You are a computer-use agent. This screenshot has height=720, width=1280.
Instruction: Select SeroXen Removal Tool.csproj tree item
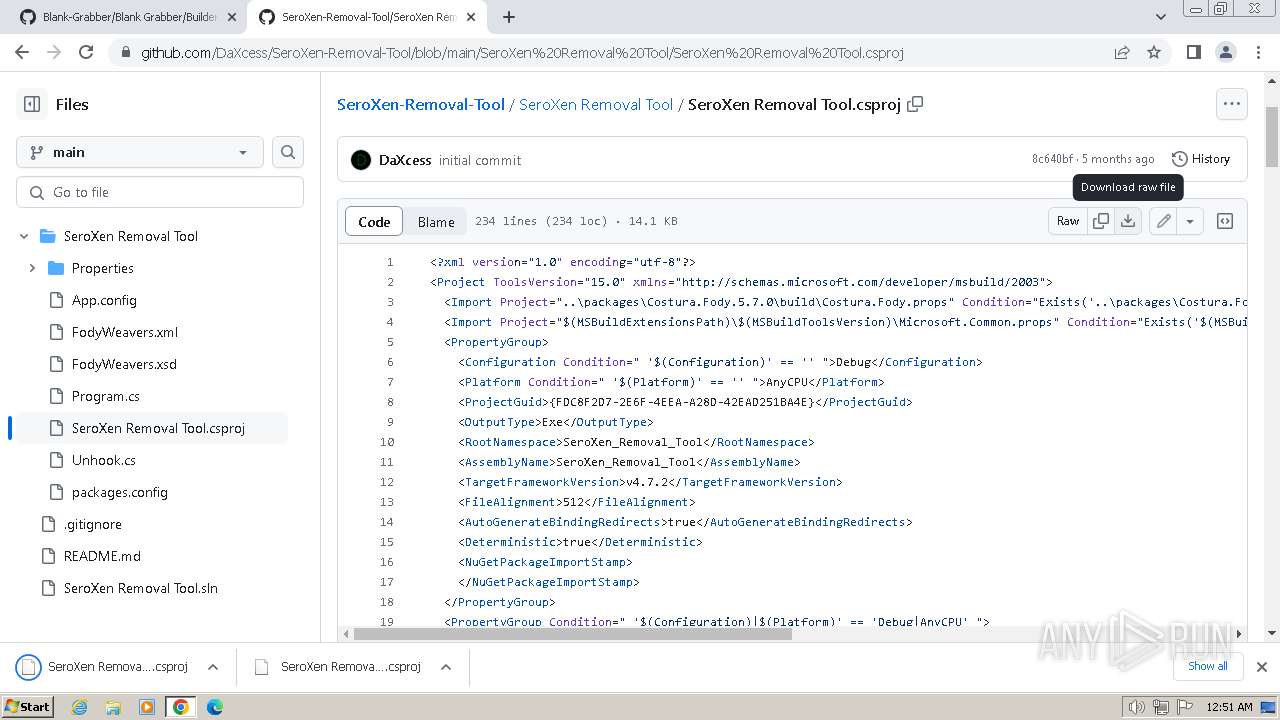tap(150, 428)
